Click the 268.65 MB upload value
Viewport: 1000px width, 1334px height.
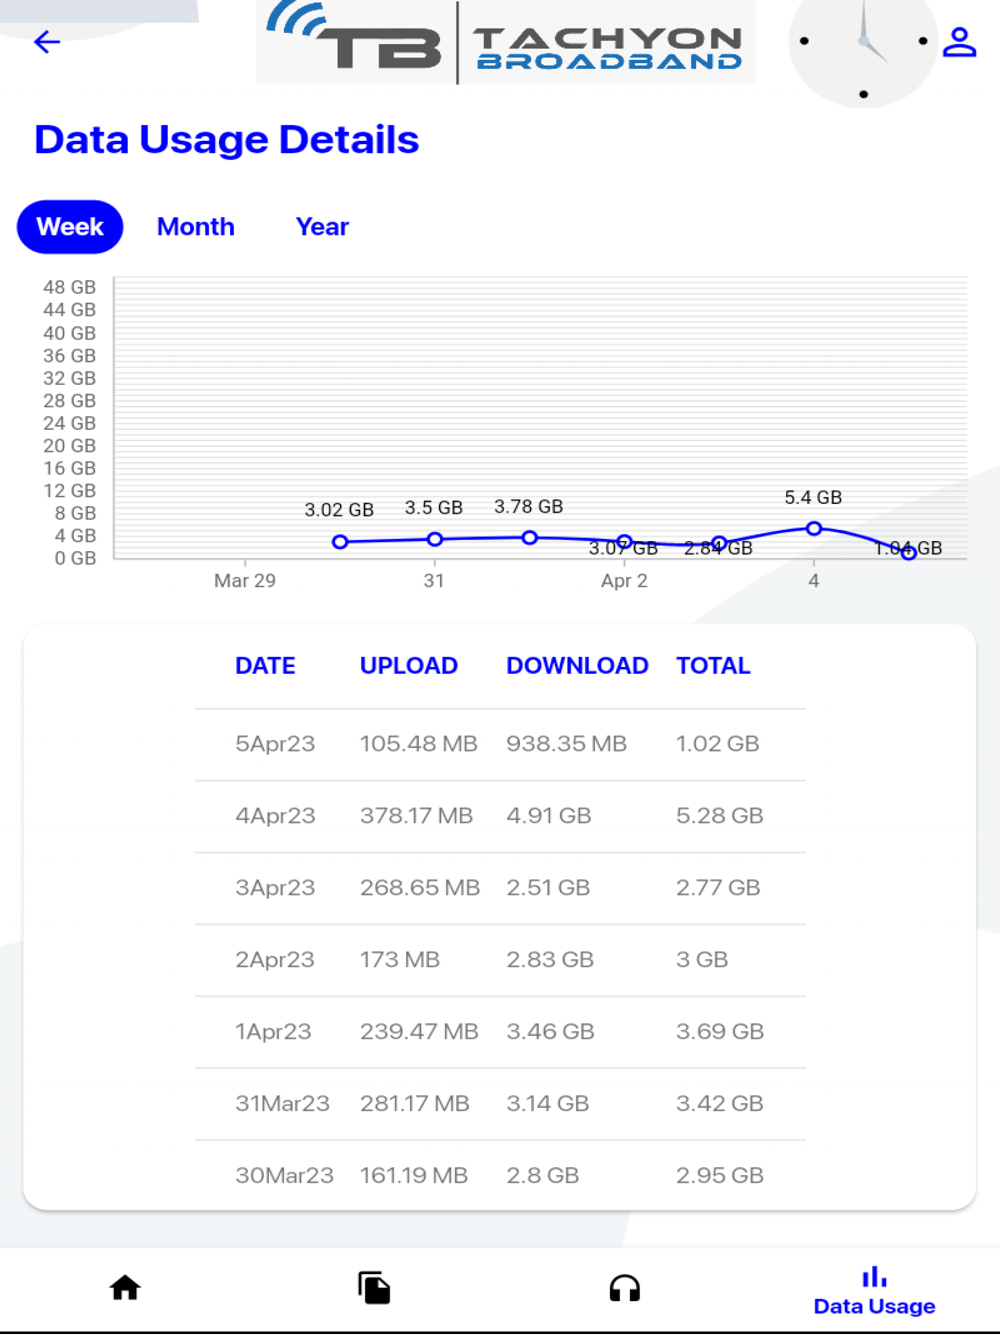420,888
